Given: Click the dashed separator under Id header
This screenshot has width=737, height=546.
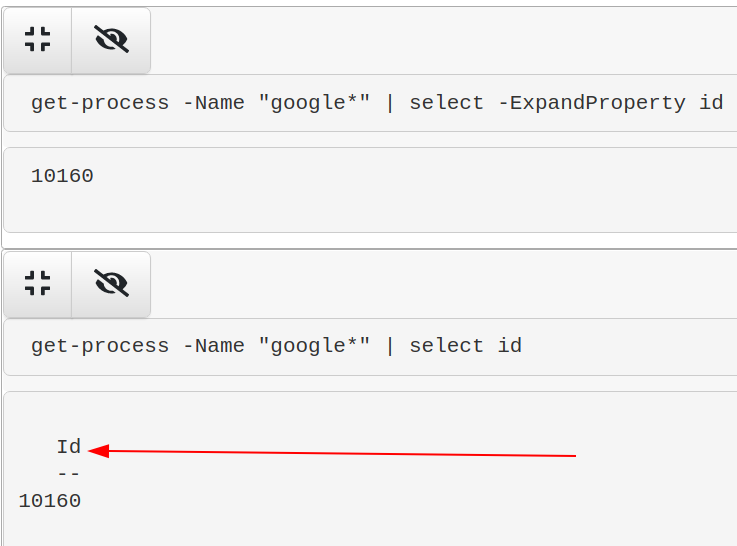Looking at the screenshot, I should 69,474.
